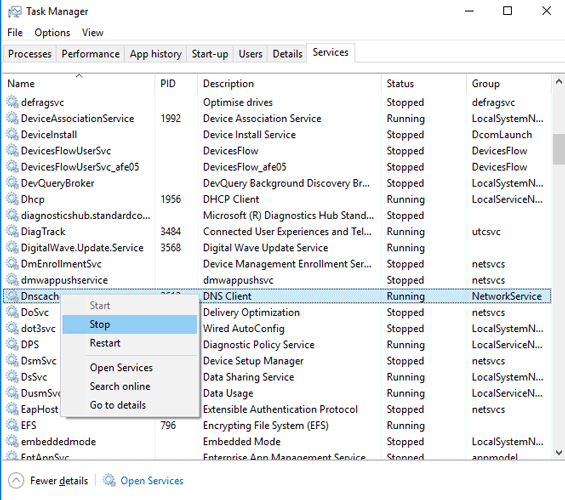The width and height of the screenshot is (565, 500).
Task: Sort by the Status column header
Action: 424,84
